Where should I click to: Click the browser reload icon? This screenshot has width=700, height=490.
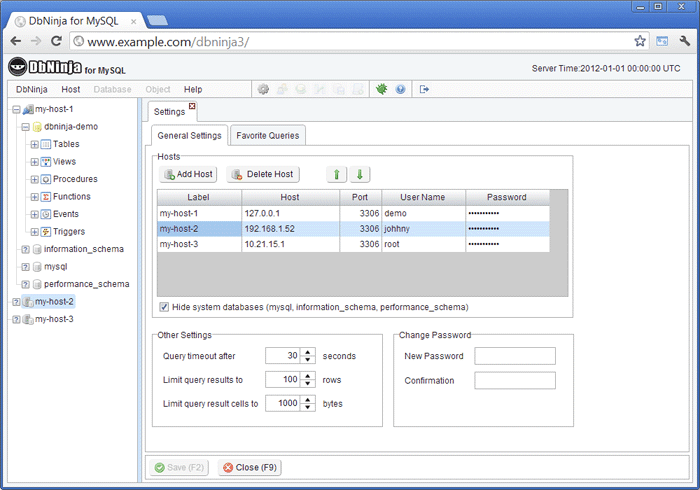[56, 41]
